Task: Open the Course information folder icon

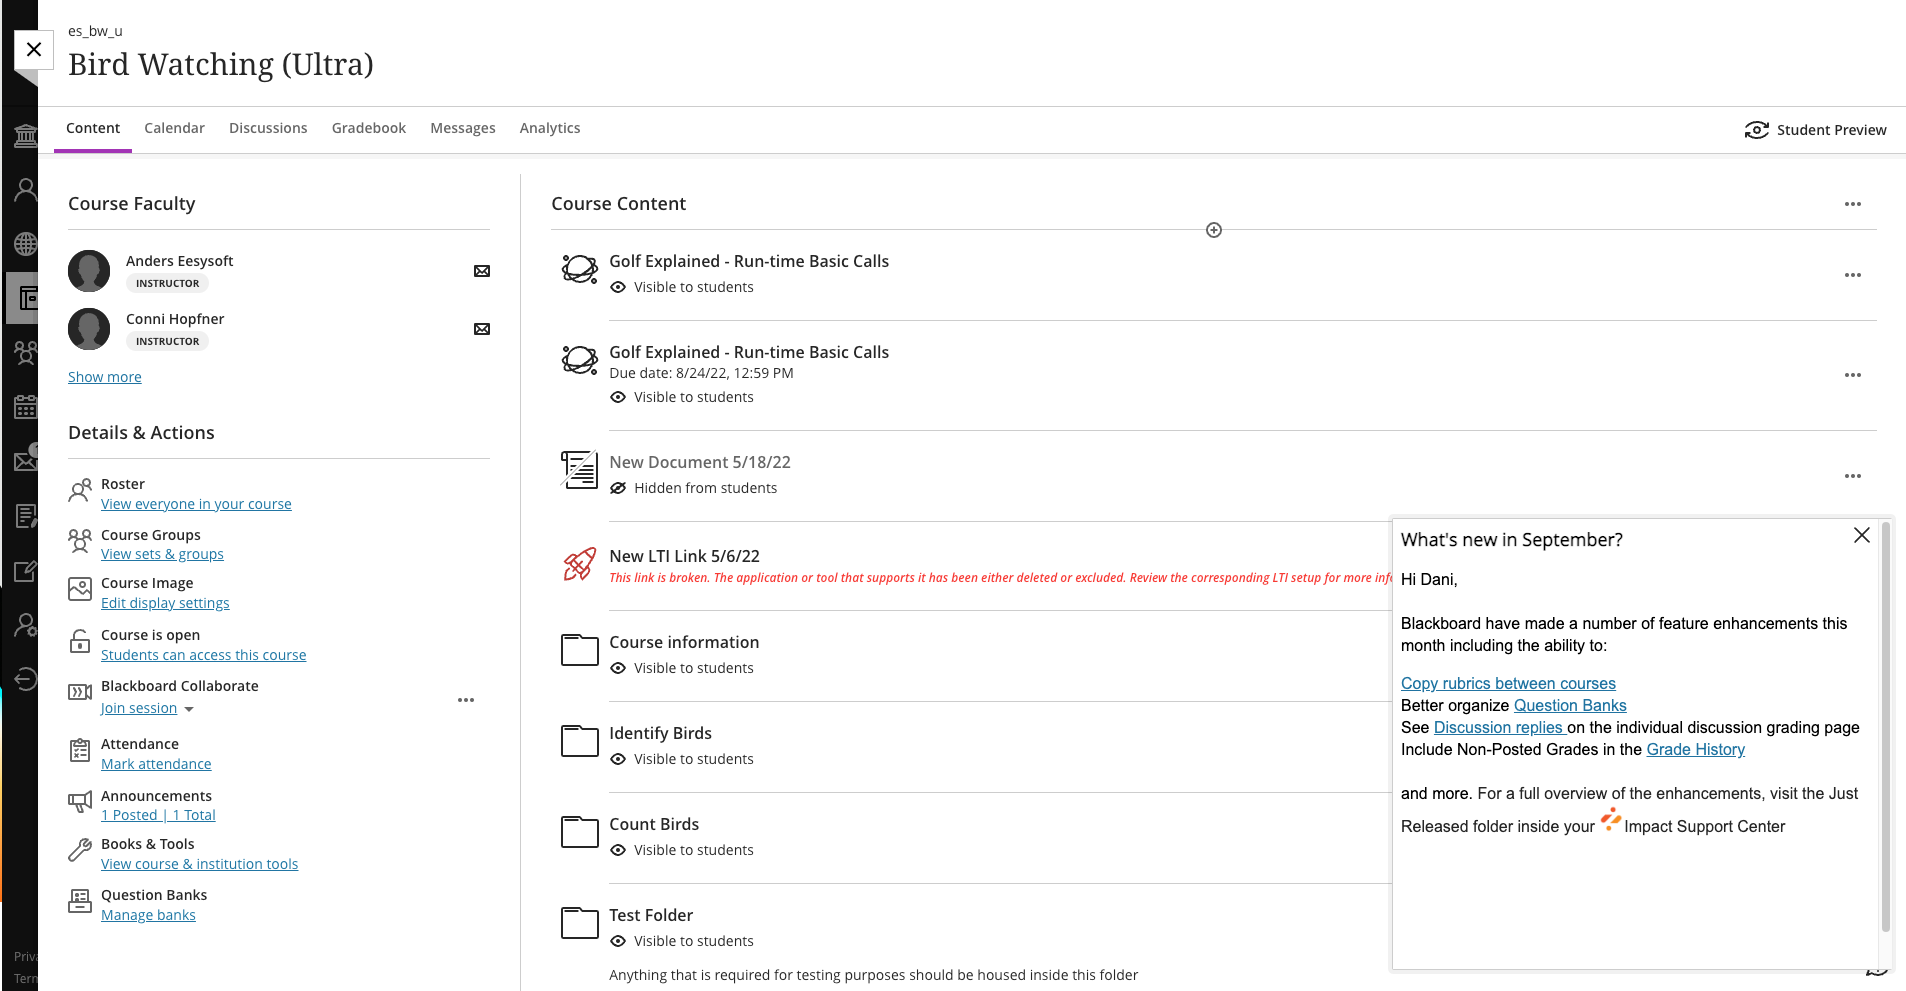Action: click(580, 651)
